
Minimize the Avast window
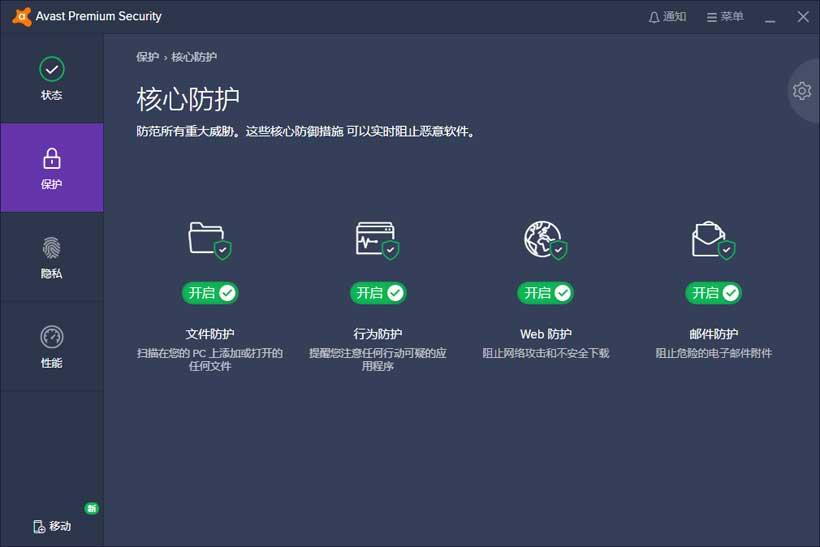coord(770,17)
